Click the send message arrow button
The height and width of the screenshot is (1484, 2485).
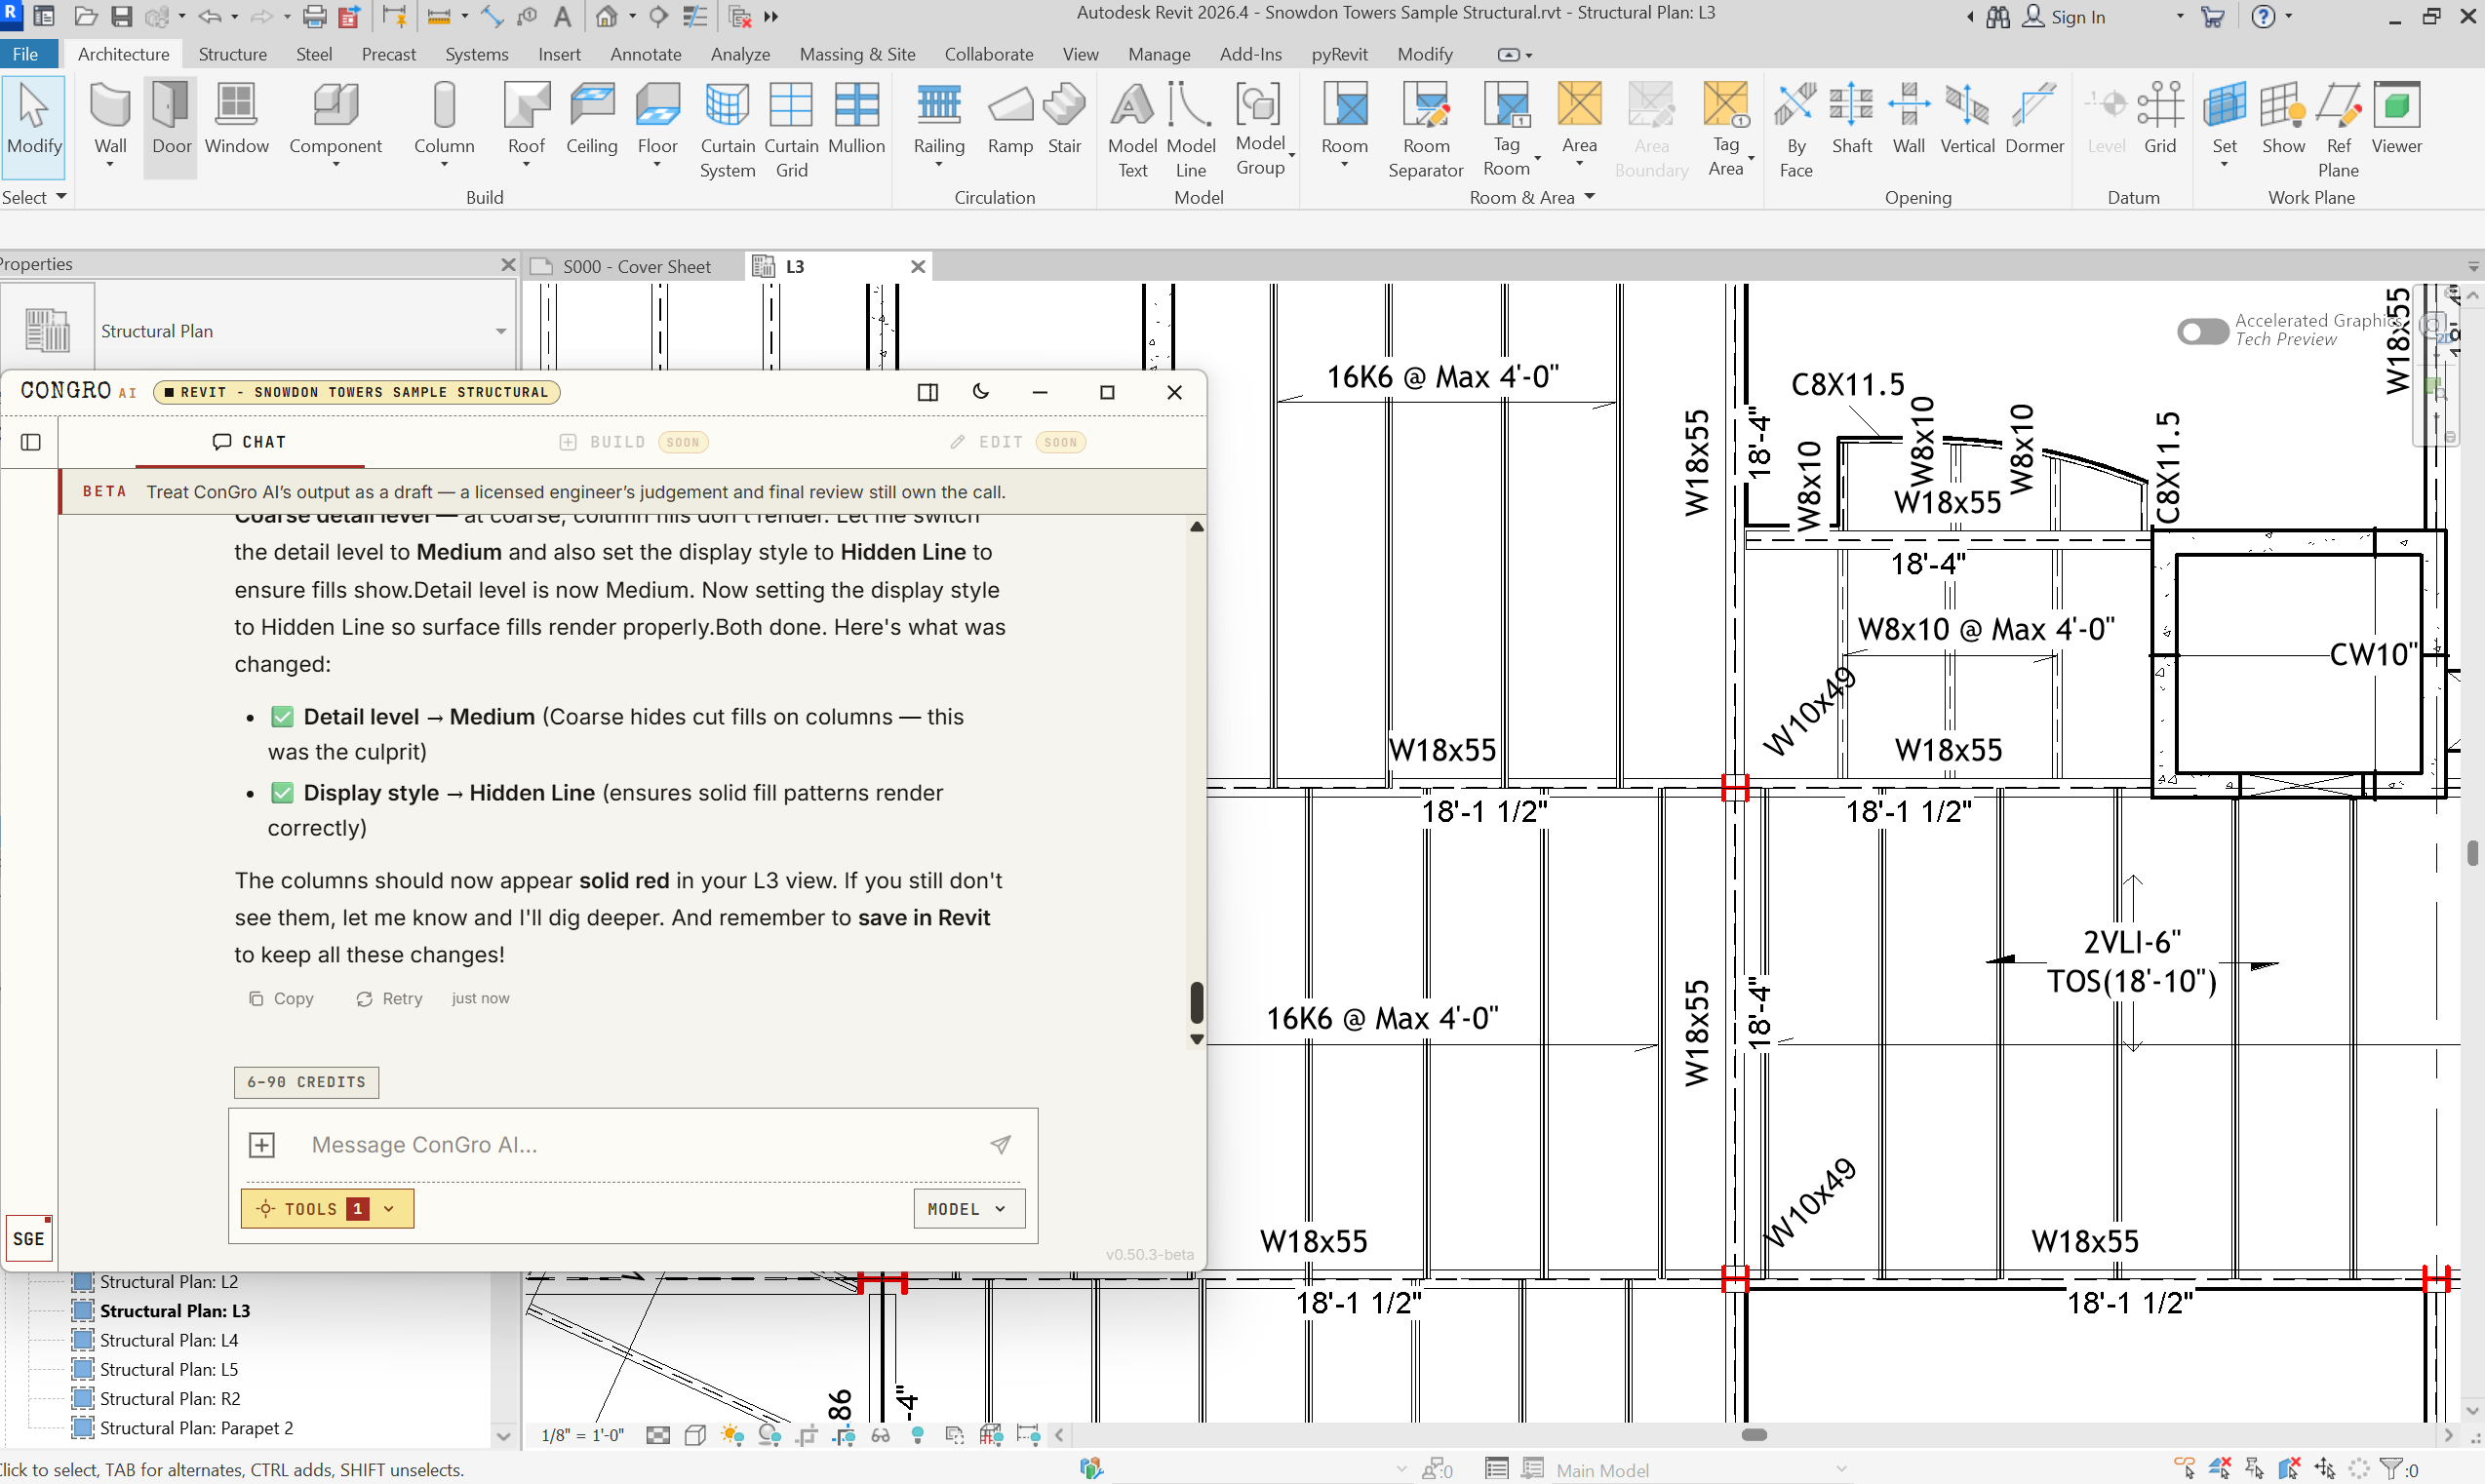click(1000, 1145)
